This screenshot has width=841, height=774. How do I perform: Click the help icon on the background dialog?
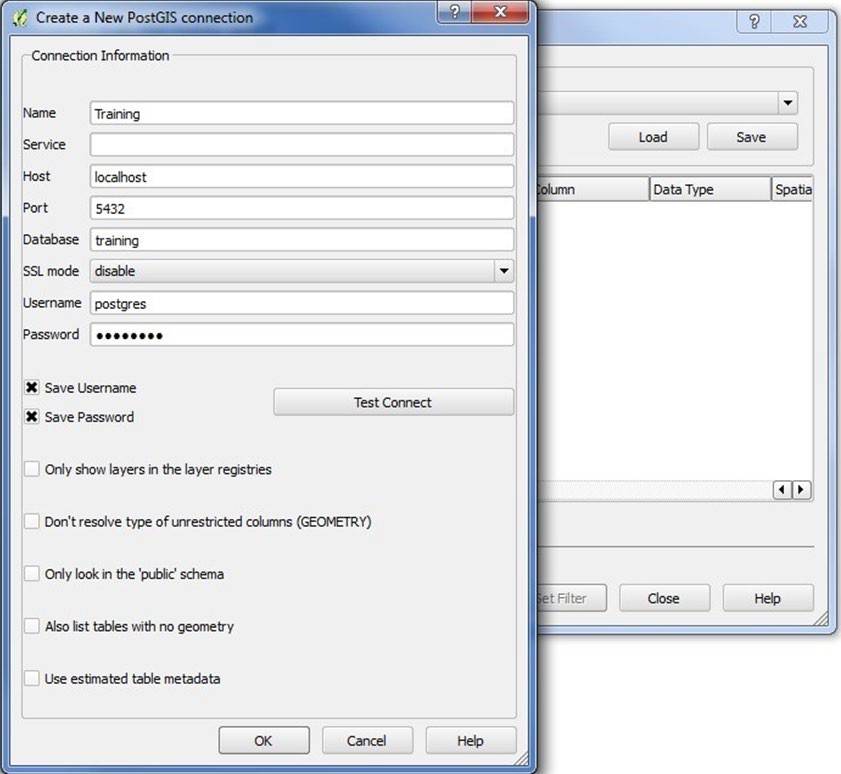(754, 22)
